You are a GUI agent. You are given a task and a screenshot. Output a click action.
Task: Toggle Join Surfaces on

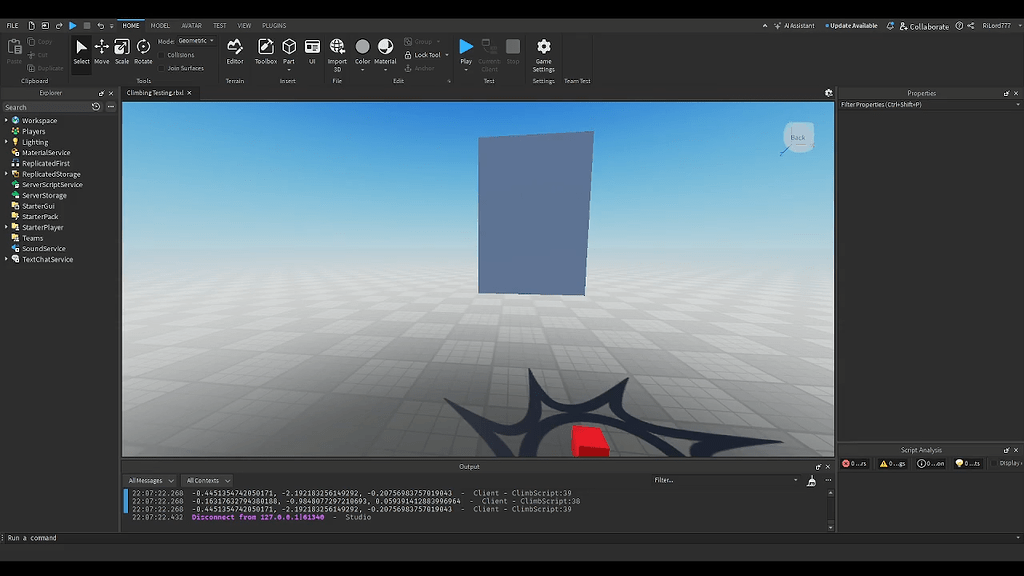tap(161, 68)
